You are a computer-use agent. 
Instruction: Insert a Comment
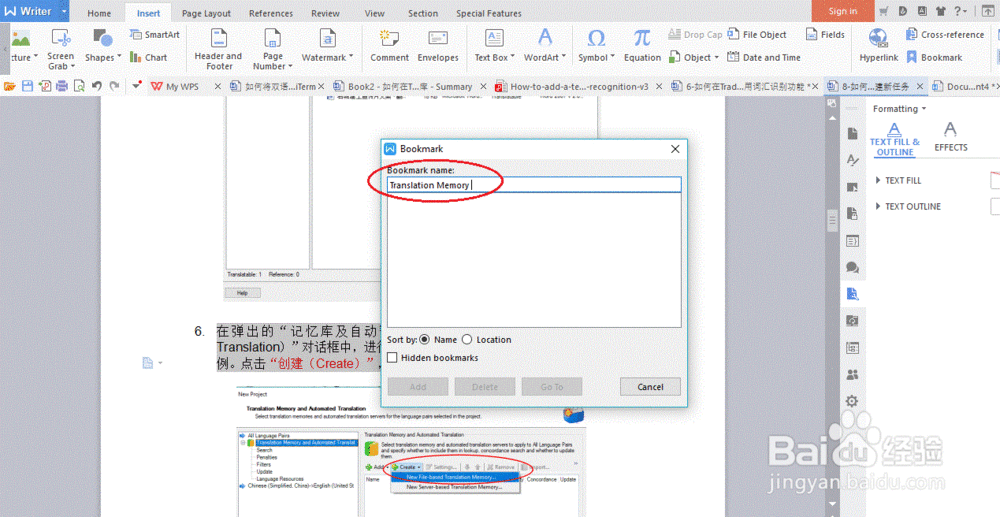(389, 46)
